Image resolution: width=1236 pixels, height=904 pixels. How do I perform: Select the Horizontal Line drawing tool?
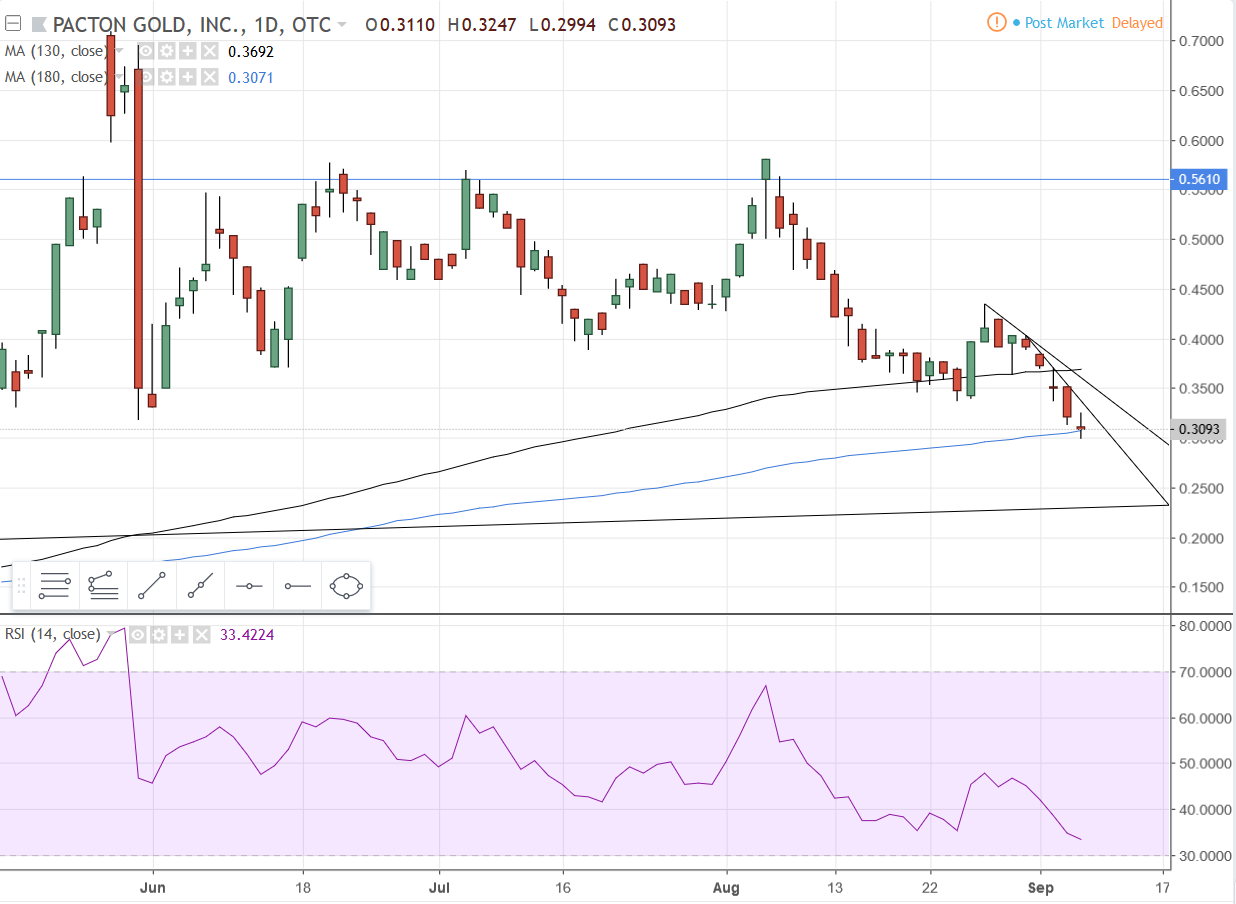248,587
